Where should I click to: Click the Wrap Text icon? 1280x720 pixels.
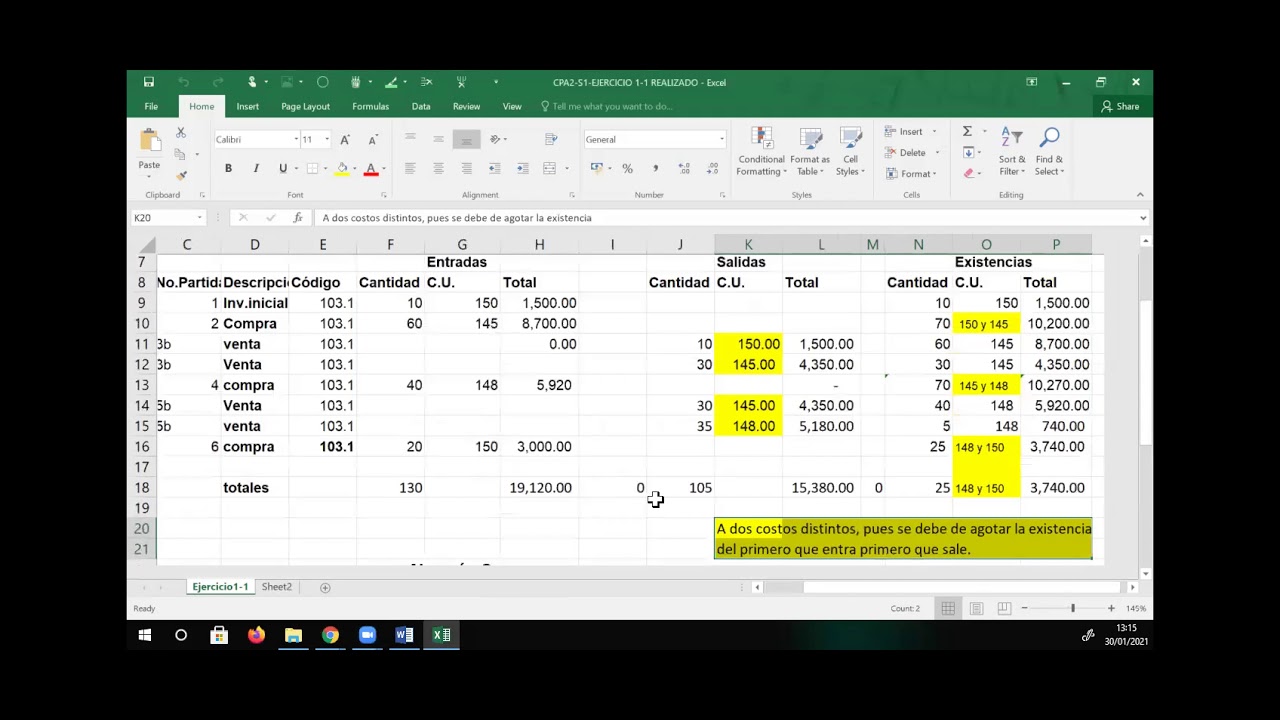coord(550,140)
